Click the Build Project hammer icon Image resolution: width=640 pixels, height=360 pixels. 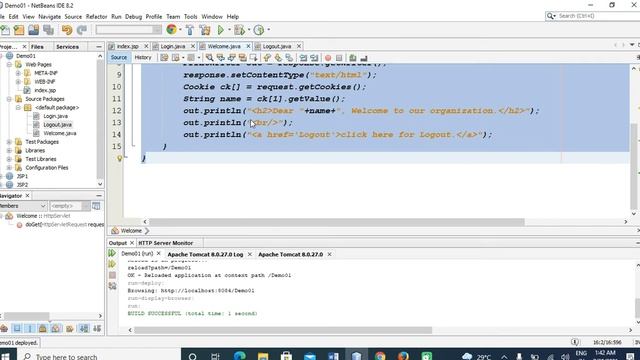click(x=190, y=30)
